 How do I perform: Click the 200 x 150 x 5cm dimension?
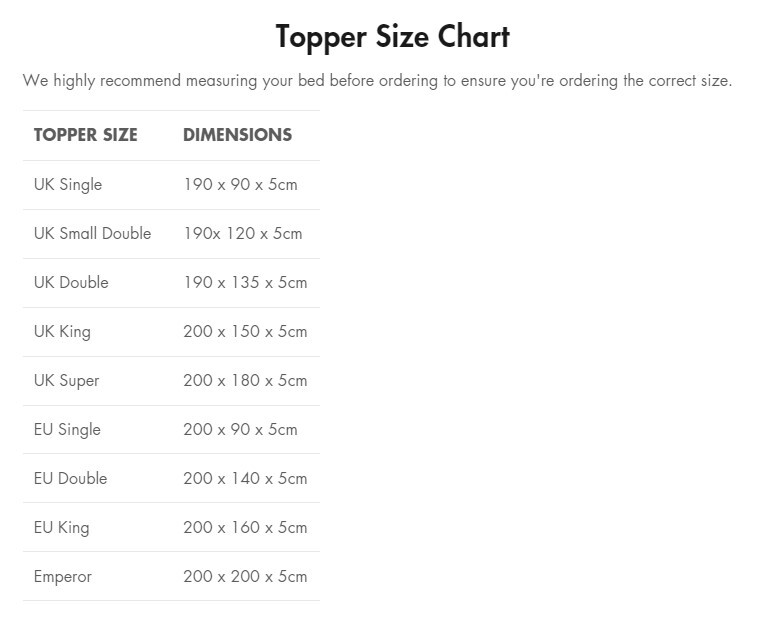pos(245,332)
